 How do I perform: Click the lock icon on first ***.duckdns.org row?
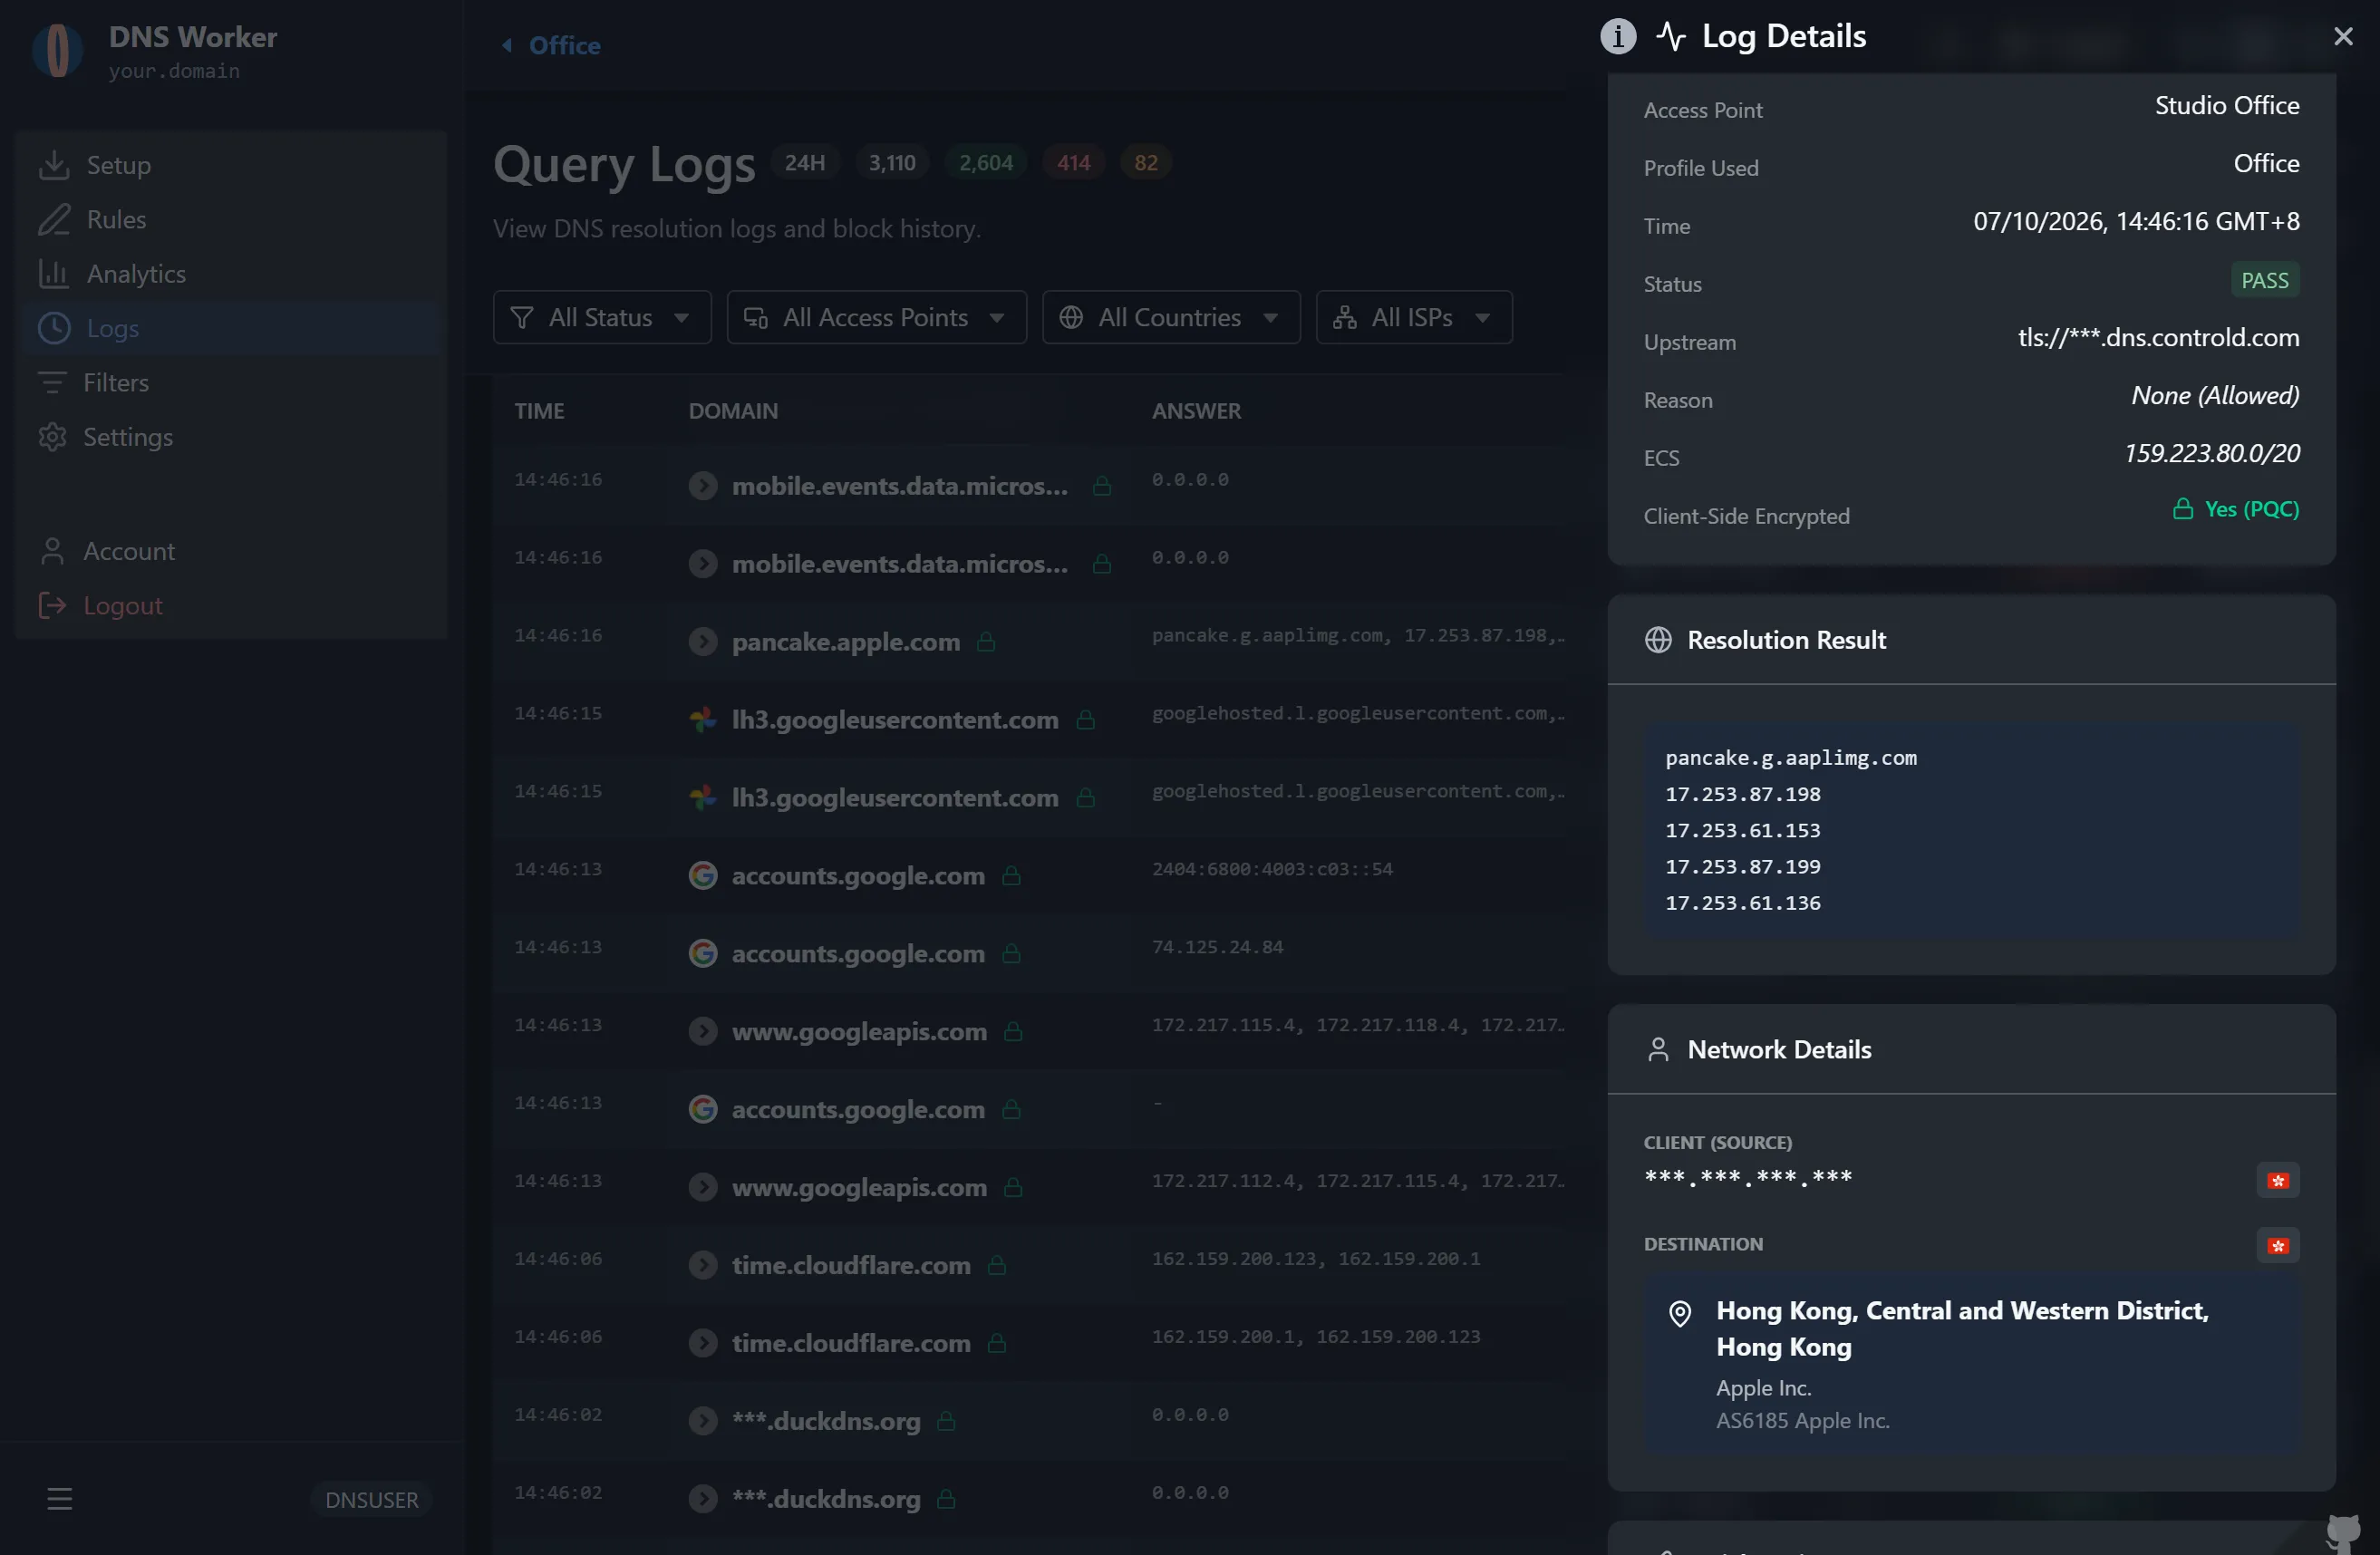[x=946, y=1421]
